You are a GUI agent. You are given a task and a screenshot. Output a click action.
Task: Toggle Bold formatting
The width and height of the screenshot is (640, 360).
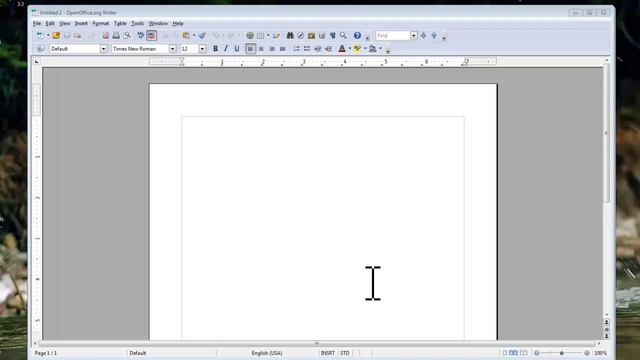(x=216, y=49)
